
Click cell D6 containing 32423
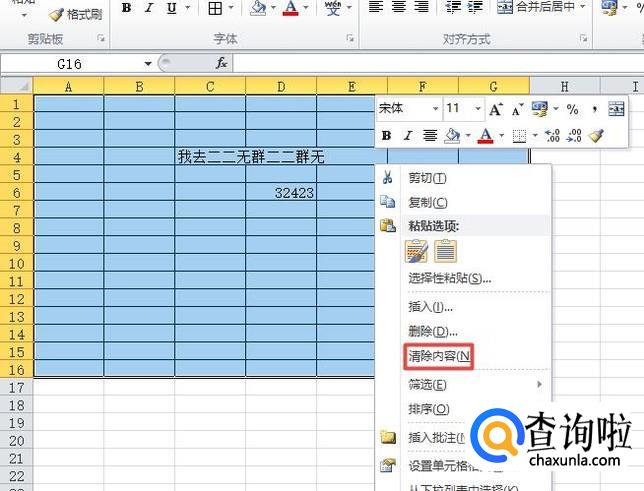point(281,193)
